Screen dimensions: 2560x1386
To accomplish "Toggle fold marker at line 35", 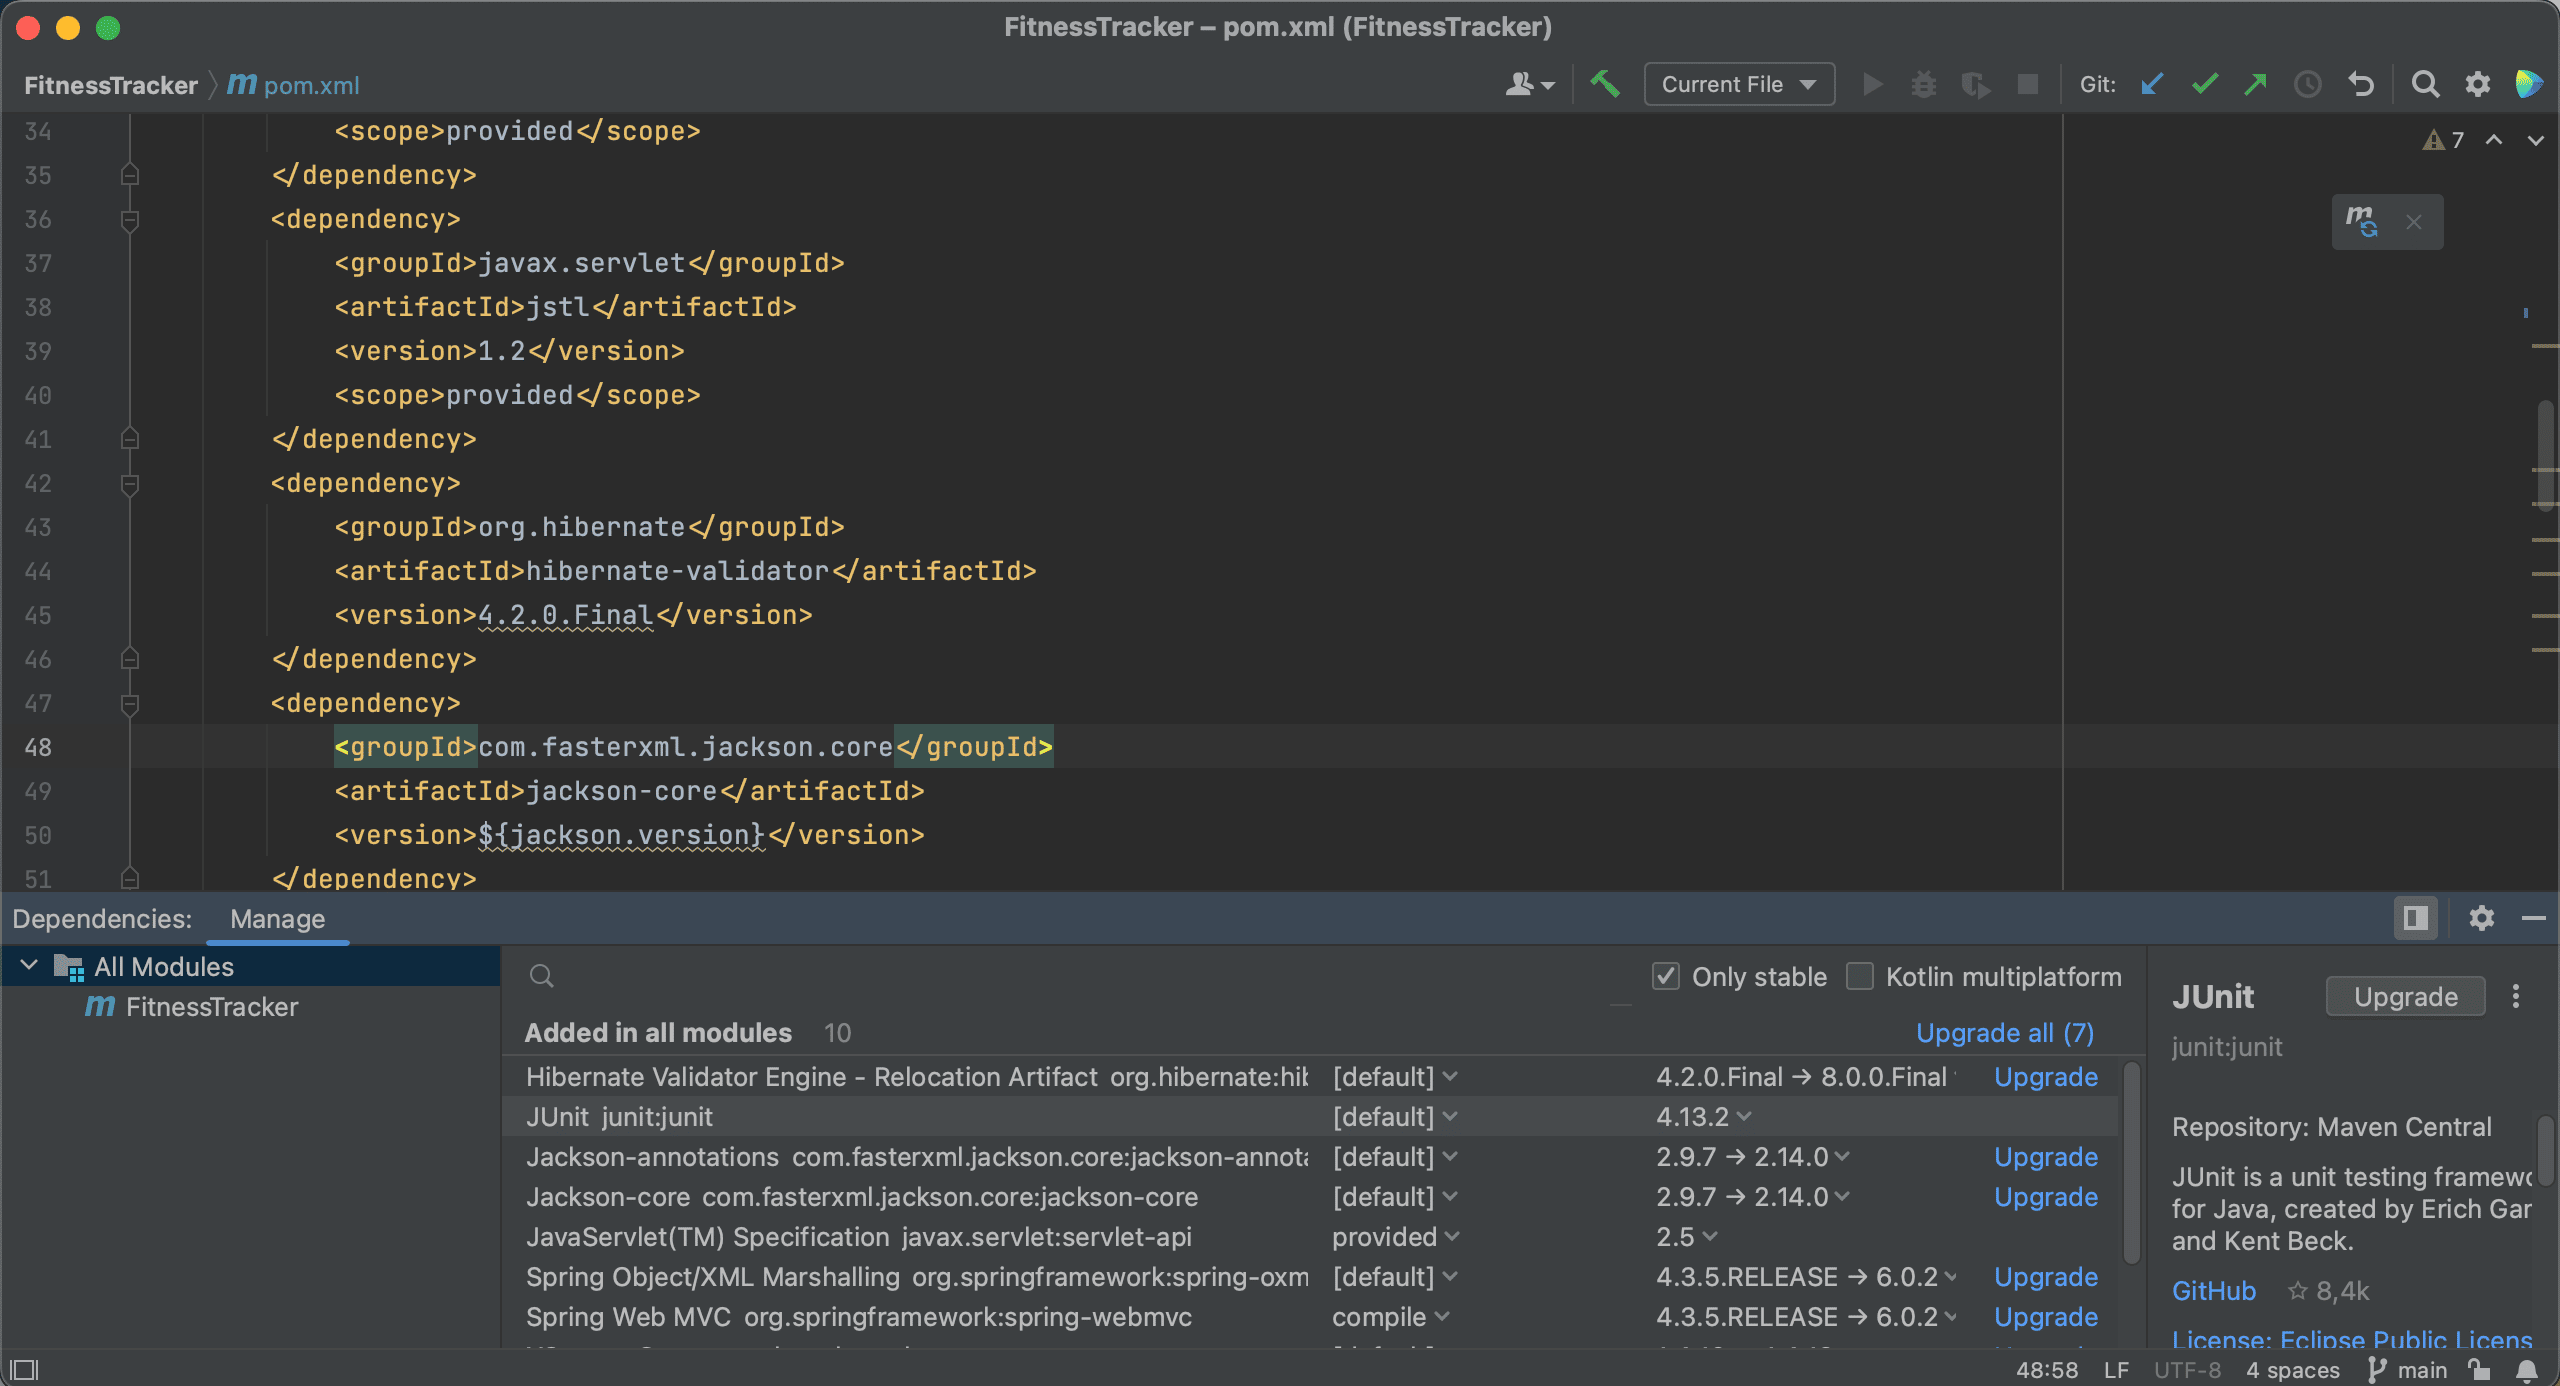I will (x=130, y=175).
